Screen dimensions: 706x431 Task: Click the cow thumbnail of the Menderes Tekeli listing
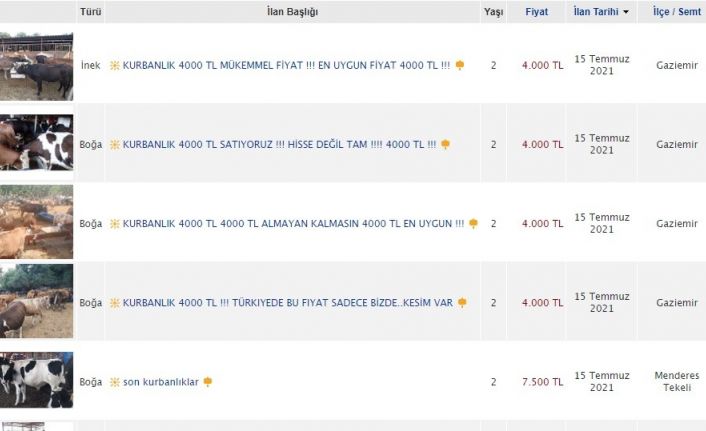[36, 380]
